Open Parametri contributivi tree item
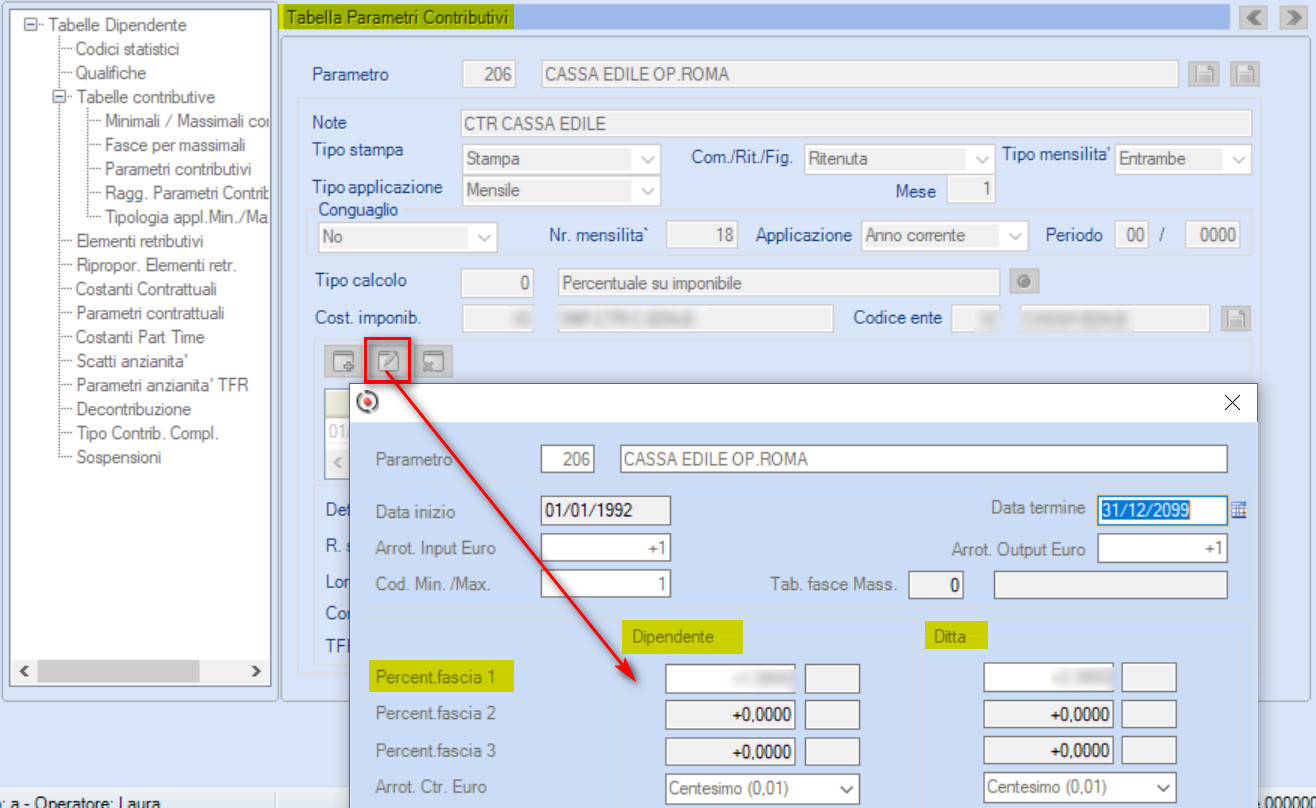The height and width of the screenshot is (808, 1316). tap(178, 169)
